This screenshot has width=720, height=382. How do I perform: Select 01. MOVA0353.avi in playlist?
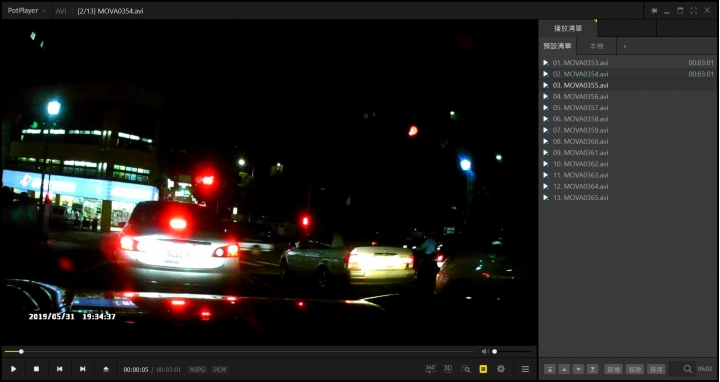[628, 63]
